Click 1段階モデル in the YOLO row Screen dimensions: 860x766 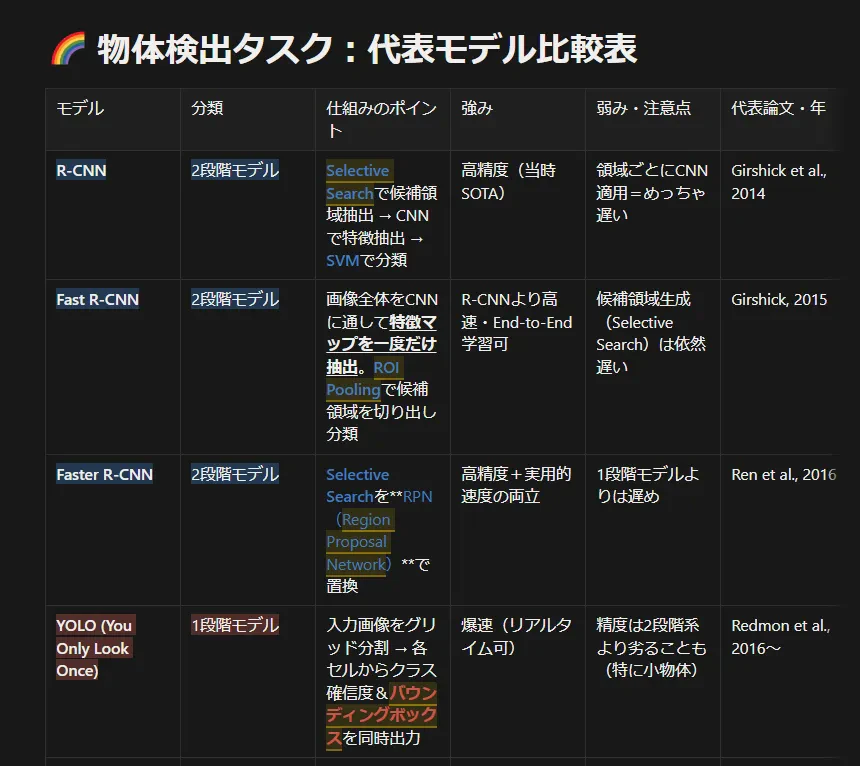pyautogui.click(x=235, y=625)
